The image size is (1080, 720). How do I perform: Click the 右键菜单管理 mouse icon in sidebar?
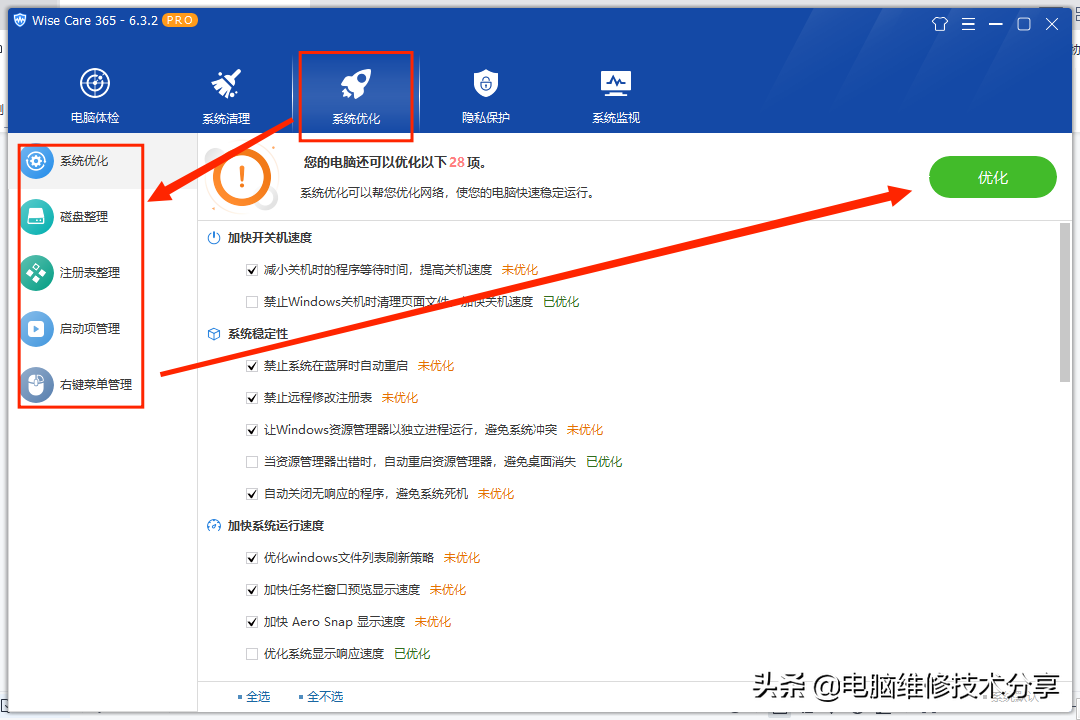(x=36, y=384)
